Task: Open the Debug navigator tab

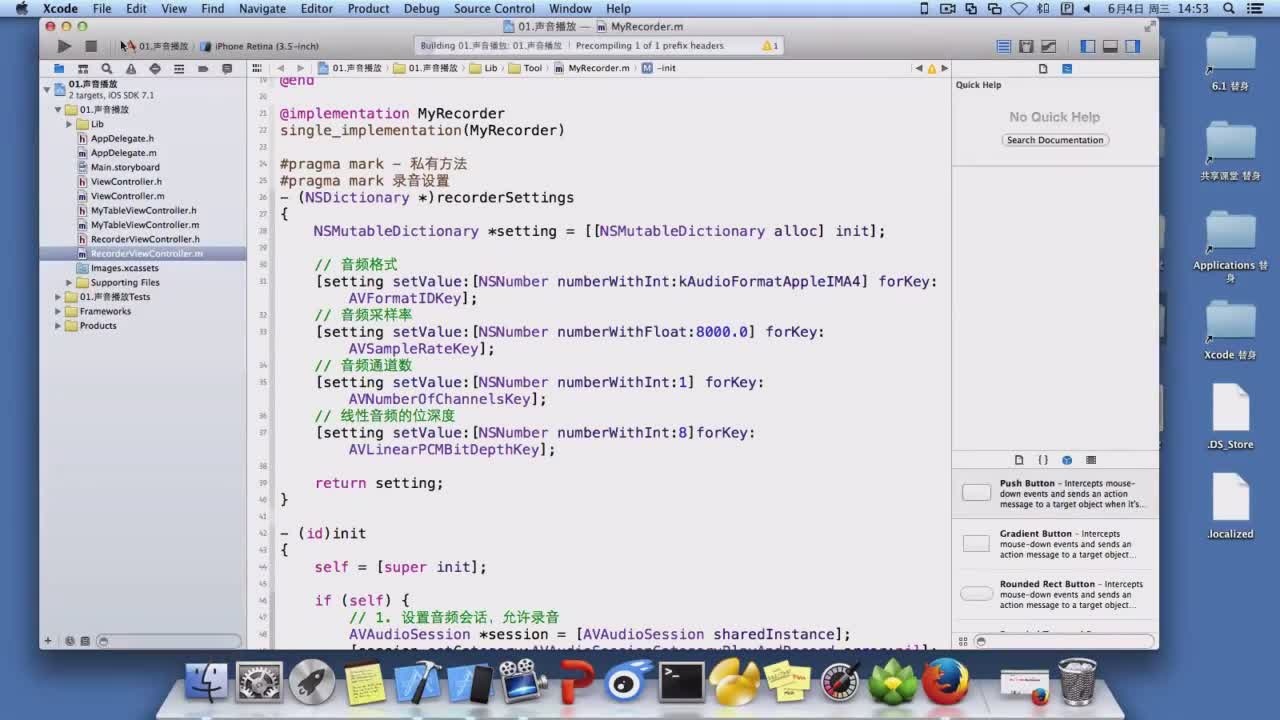Action: (179, 69)
